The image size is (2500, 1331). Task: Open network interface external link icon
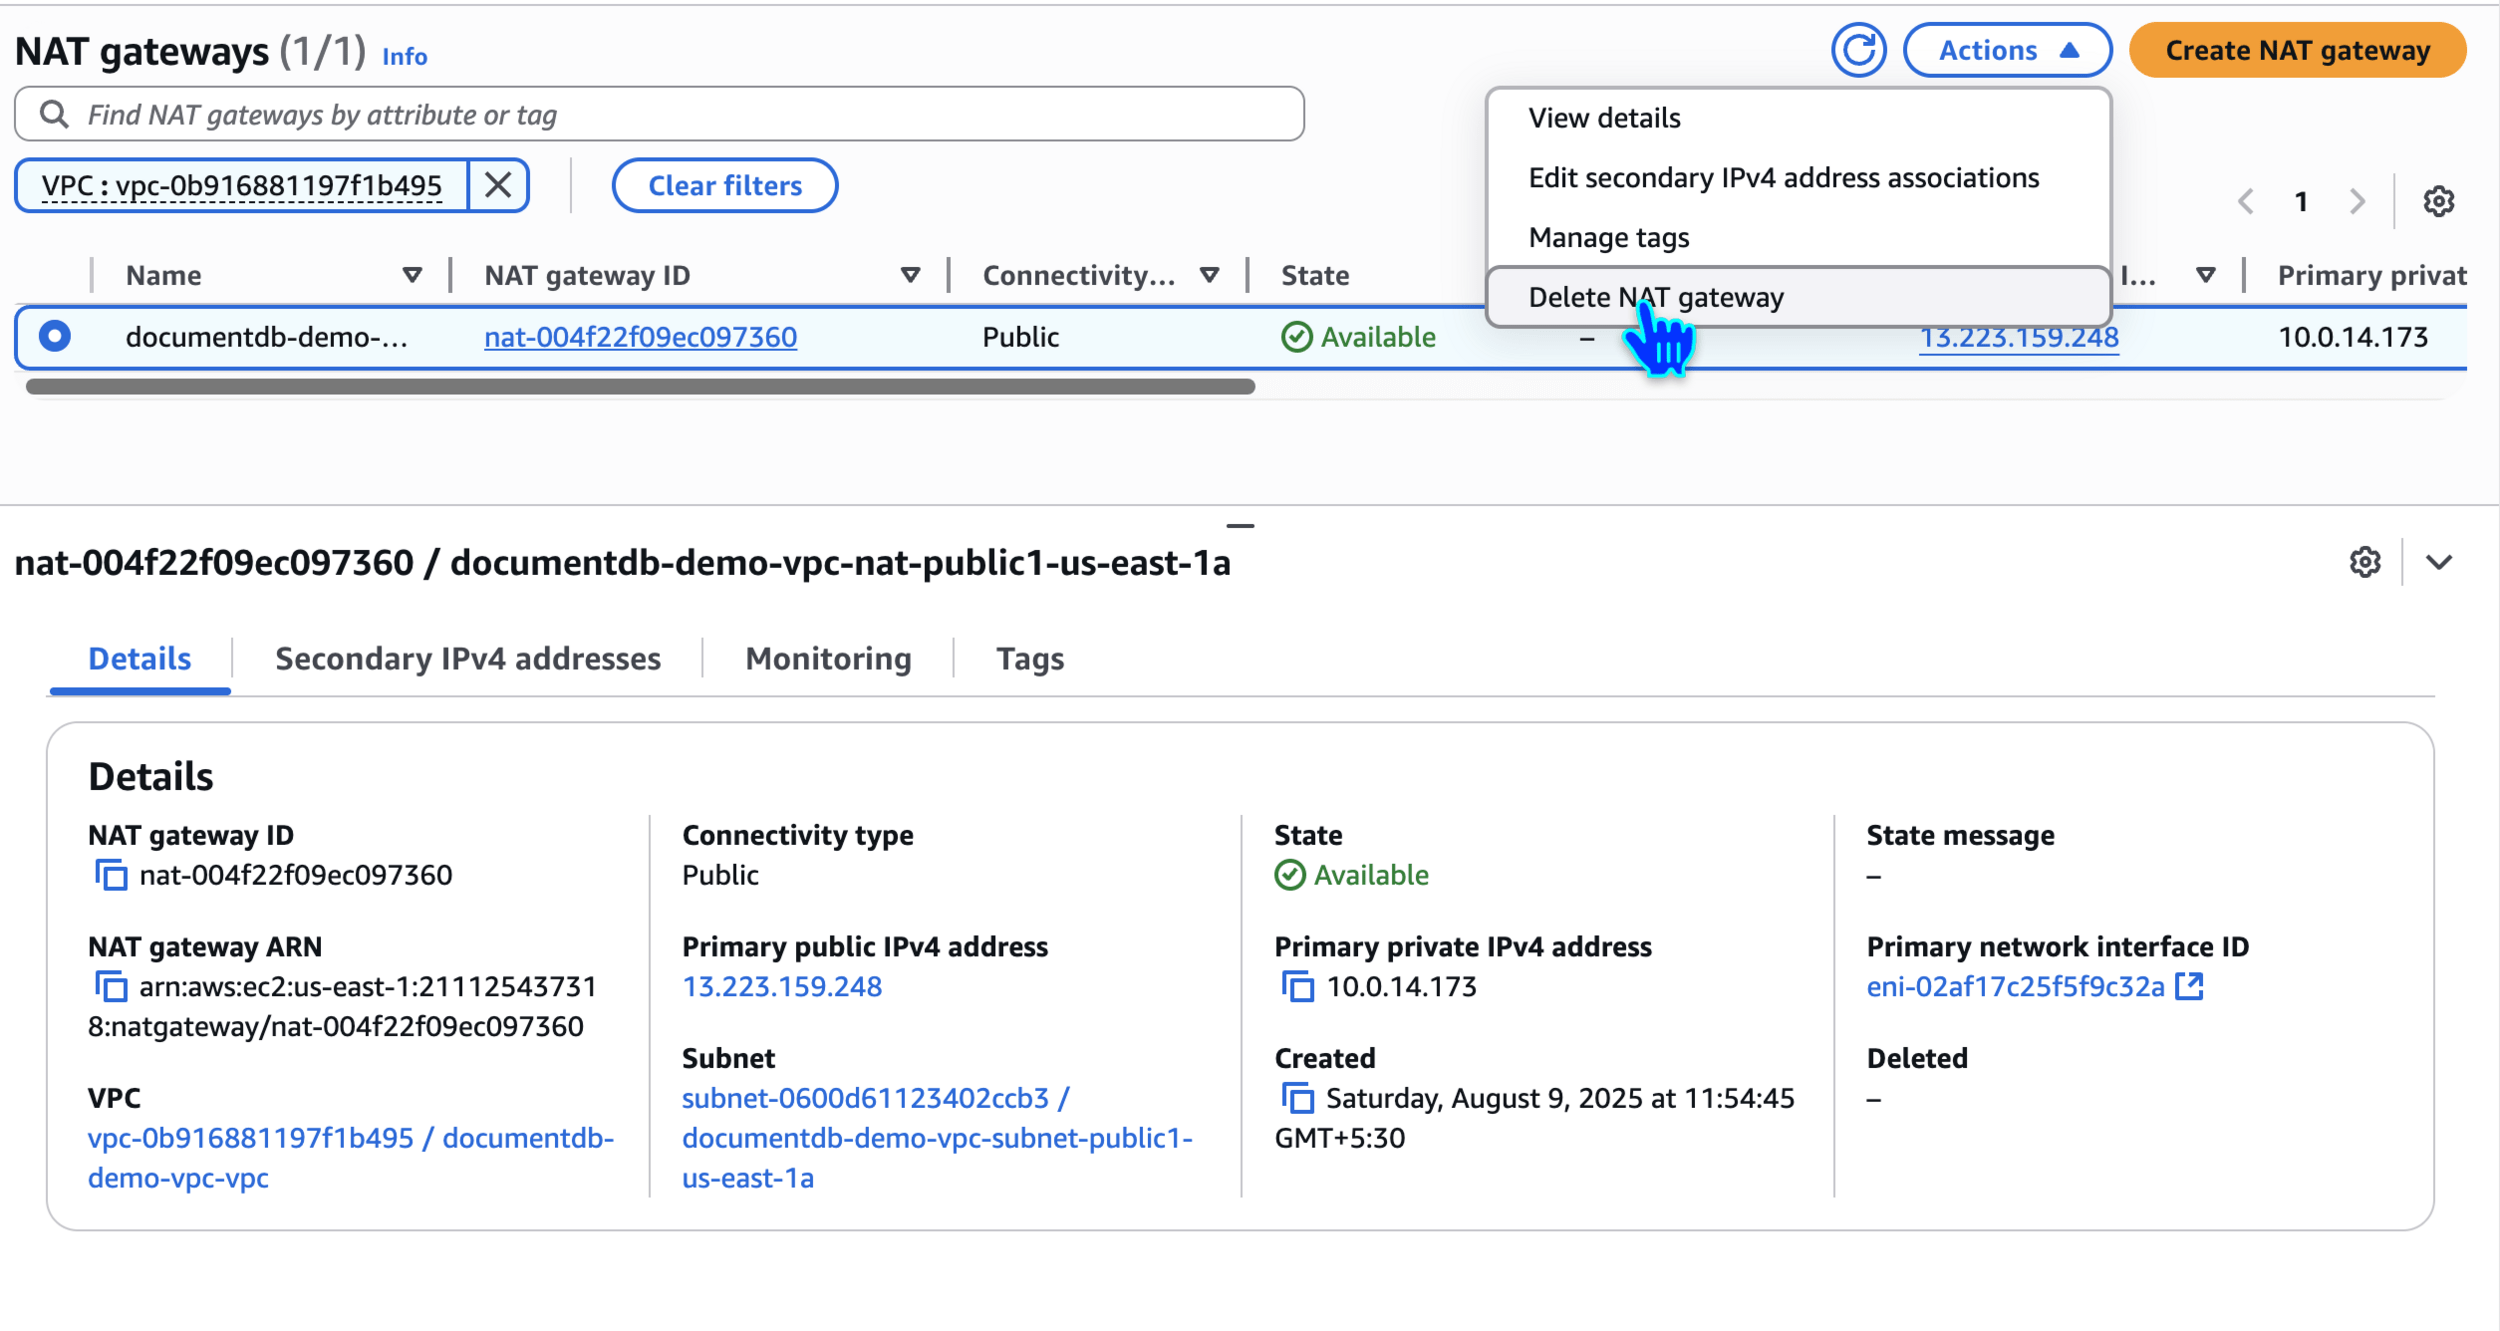tap(2190, 986)
